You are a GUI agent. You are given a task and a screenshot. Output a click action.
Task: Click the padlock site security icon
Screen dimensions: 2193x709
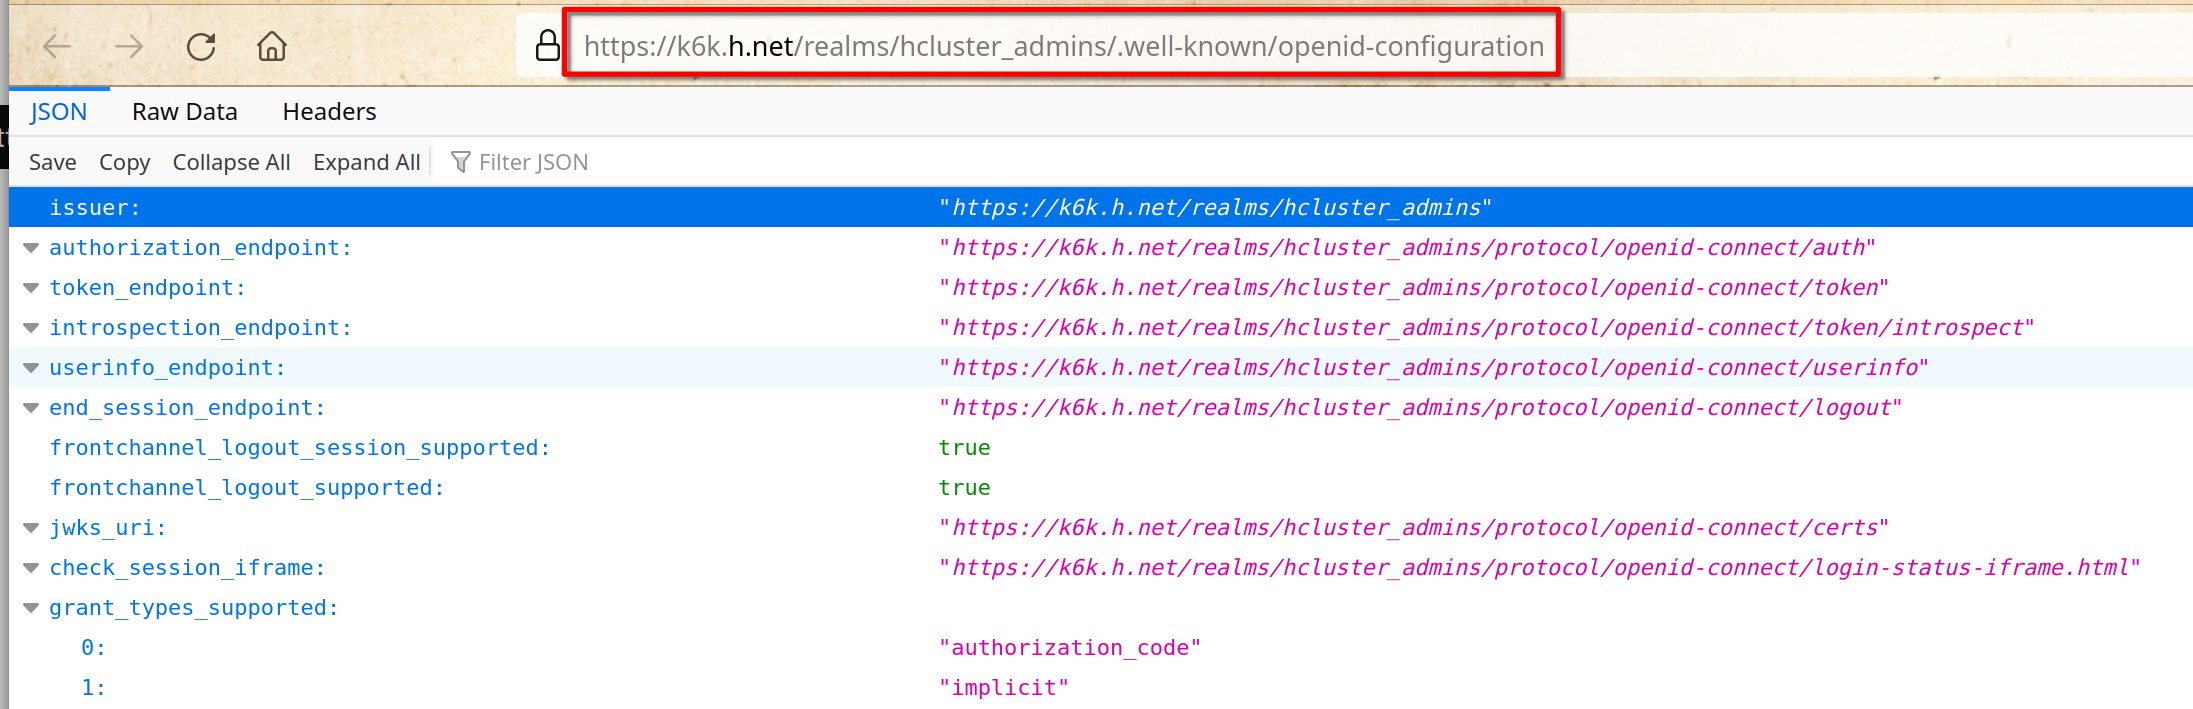547,45
